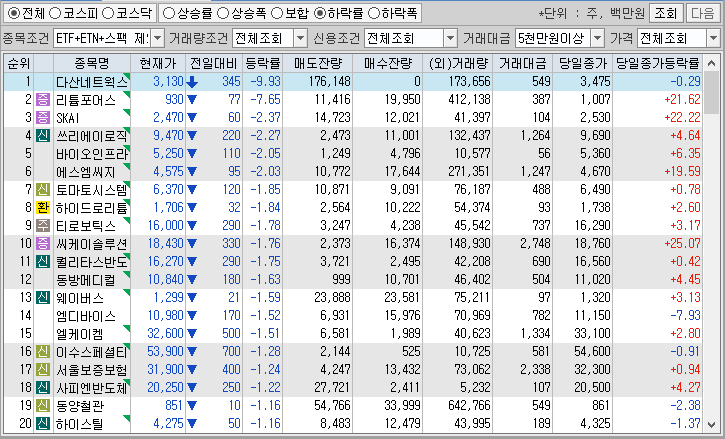The width and height of the screenshot is (725, 439).
Task: Select the 하락률 radio button
Action: [x=320, y=13]
